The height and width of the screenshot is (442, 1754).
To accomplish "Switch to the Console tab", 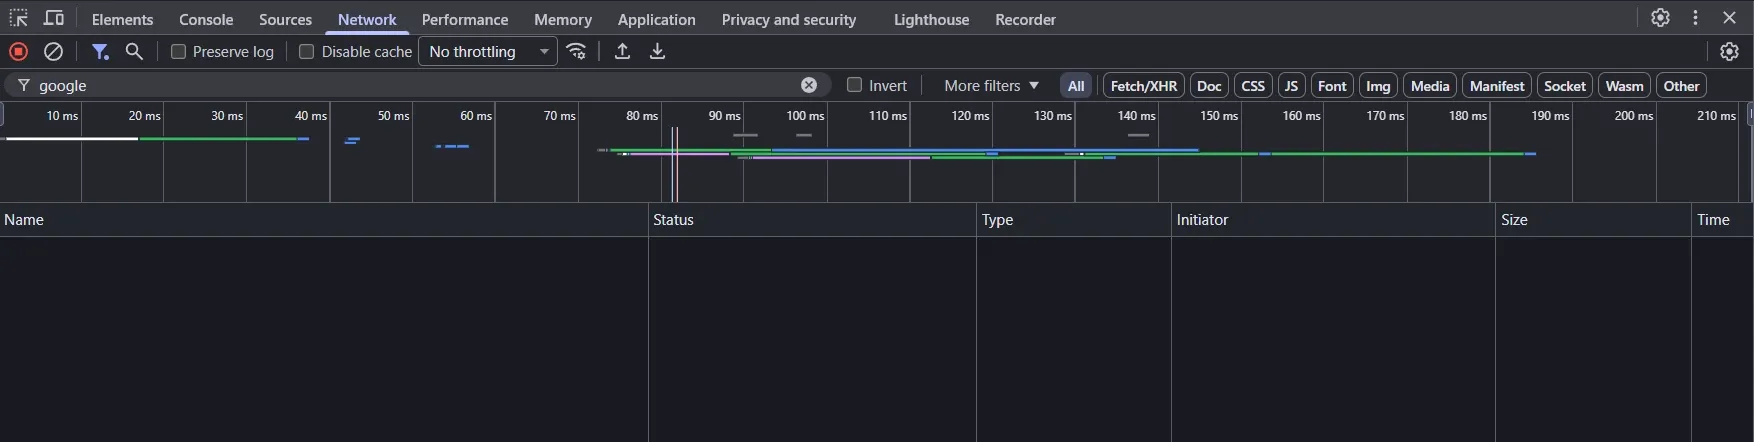I will 206,20.
